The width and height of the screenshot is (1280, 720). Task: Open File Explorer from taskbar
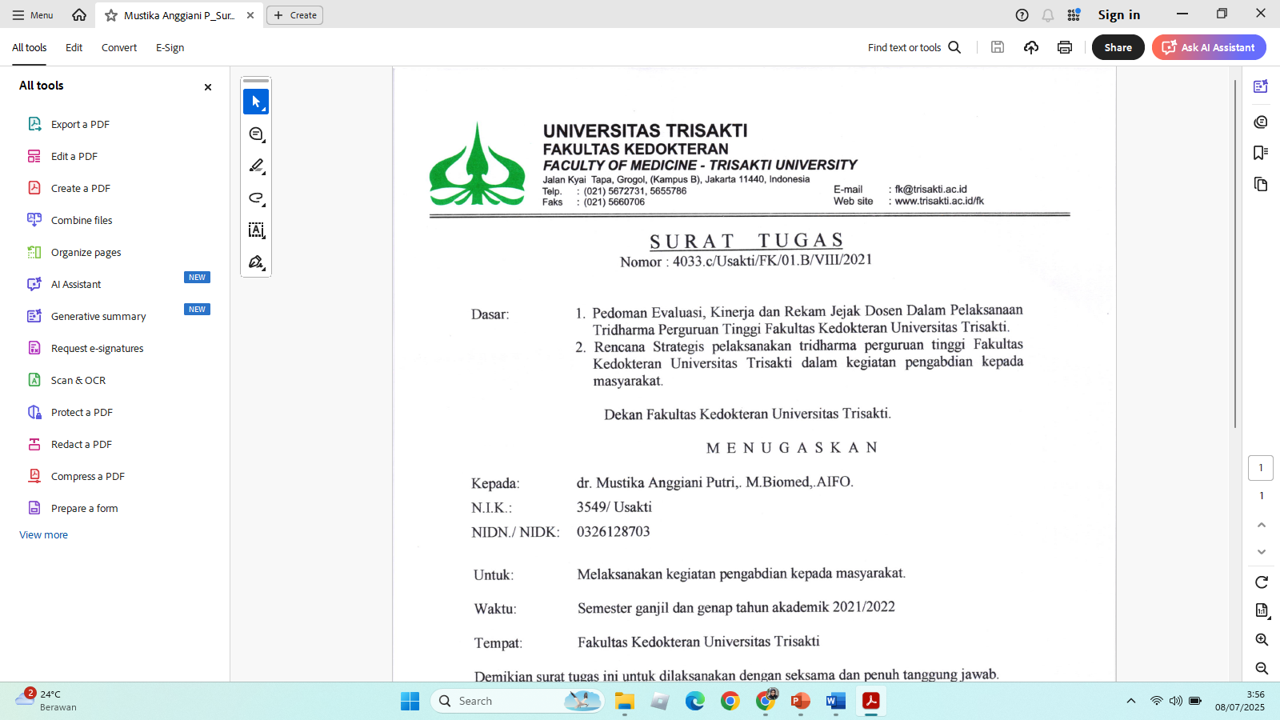(625, 701)
